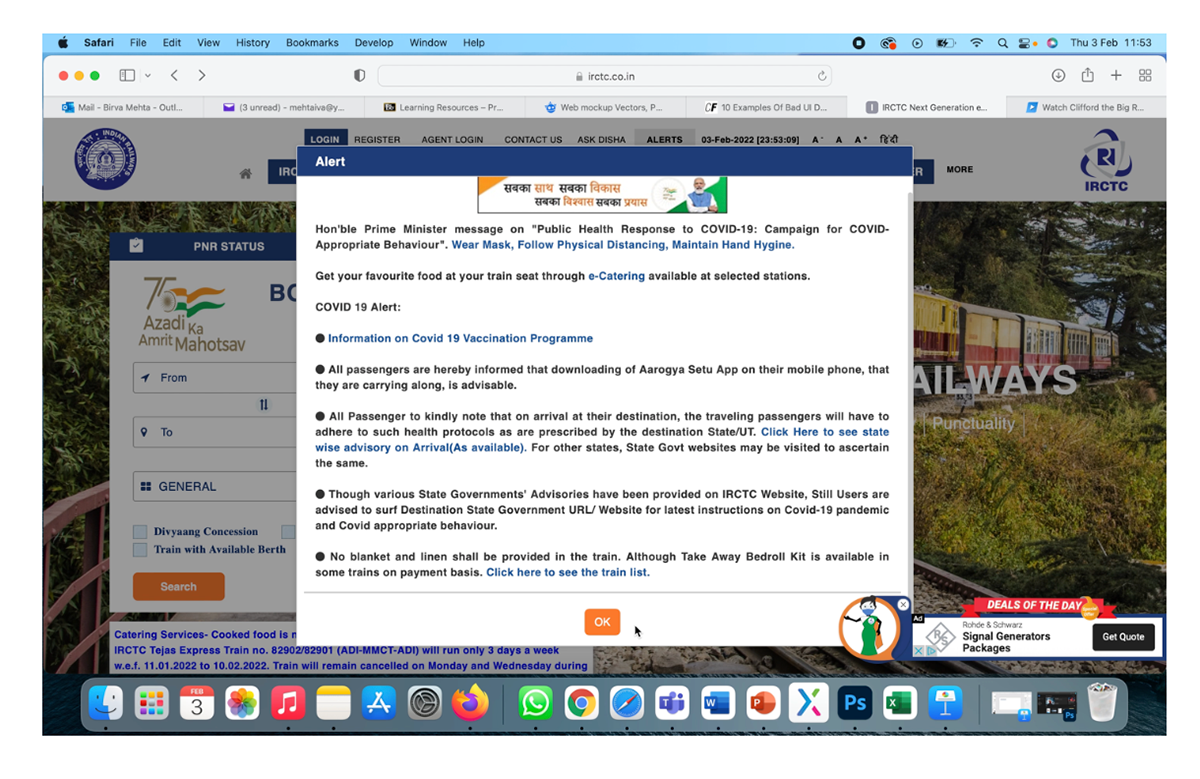Open the GENERAL quota dropdown
The width and height of the screenshot is (1200, 779).
tap(215, 486)
